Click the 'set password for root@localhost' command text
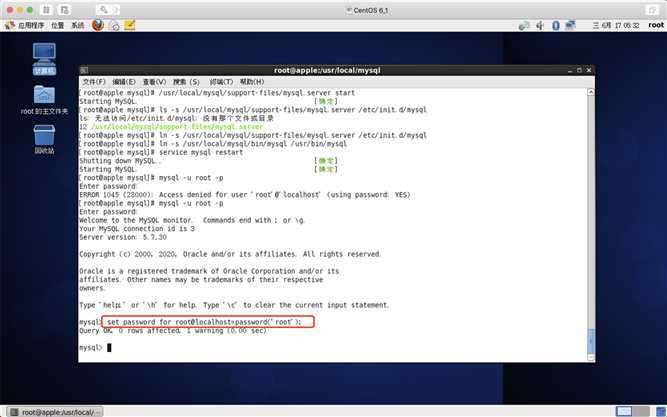667x417 pixels. click(x=204, y=322)
